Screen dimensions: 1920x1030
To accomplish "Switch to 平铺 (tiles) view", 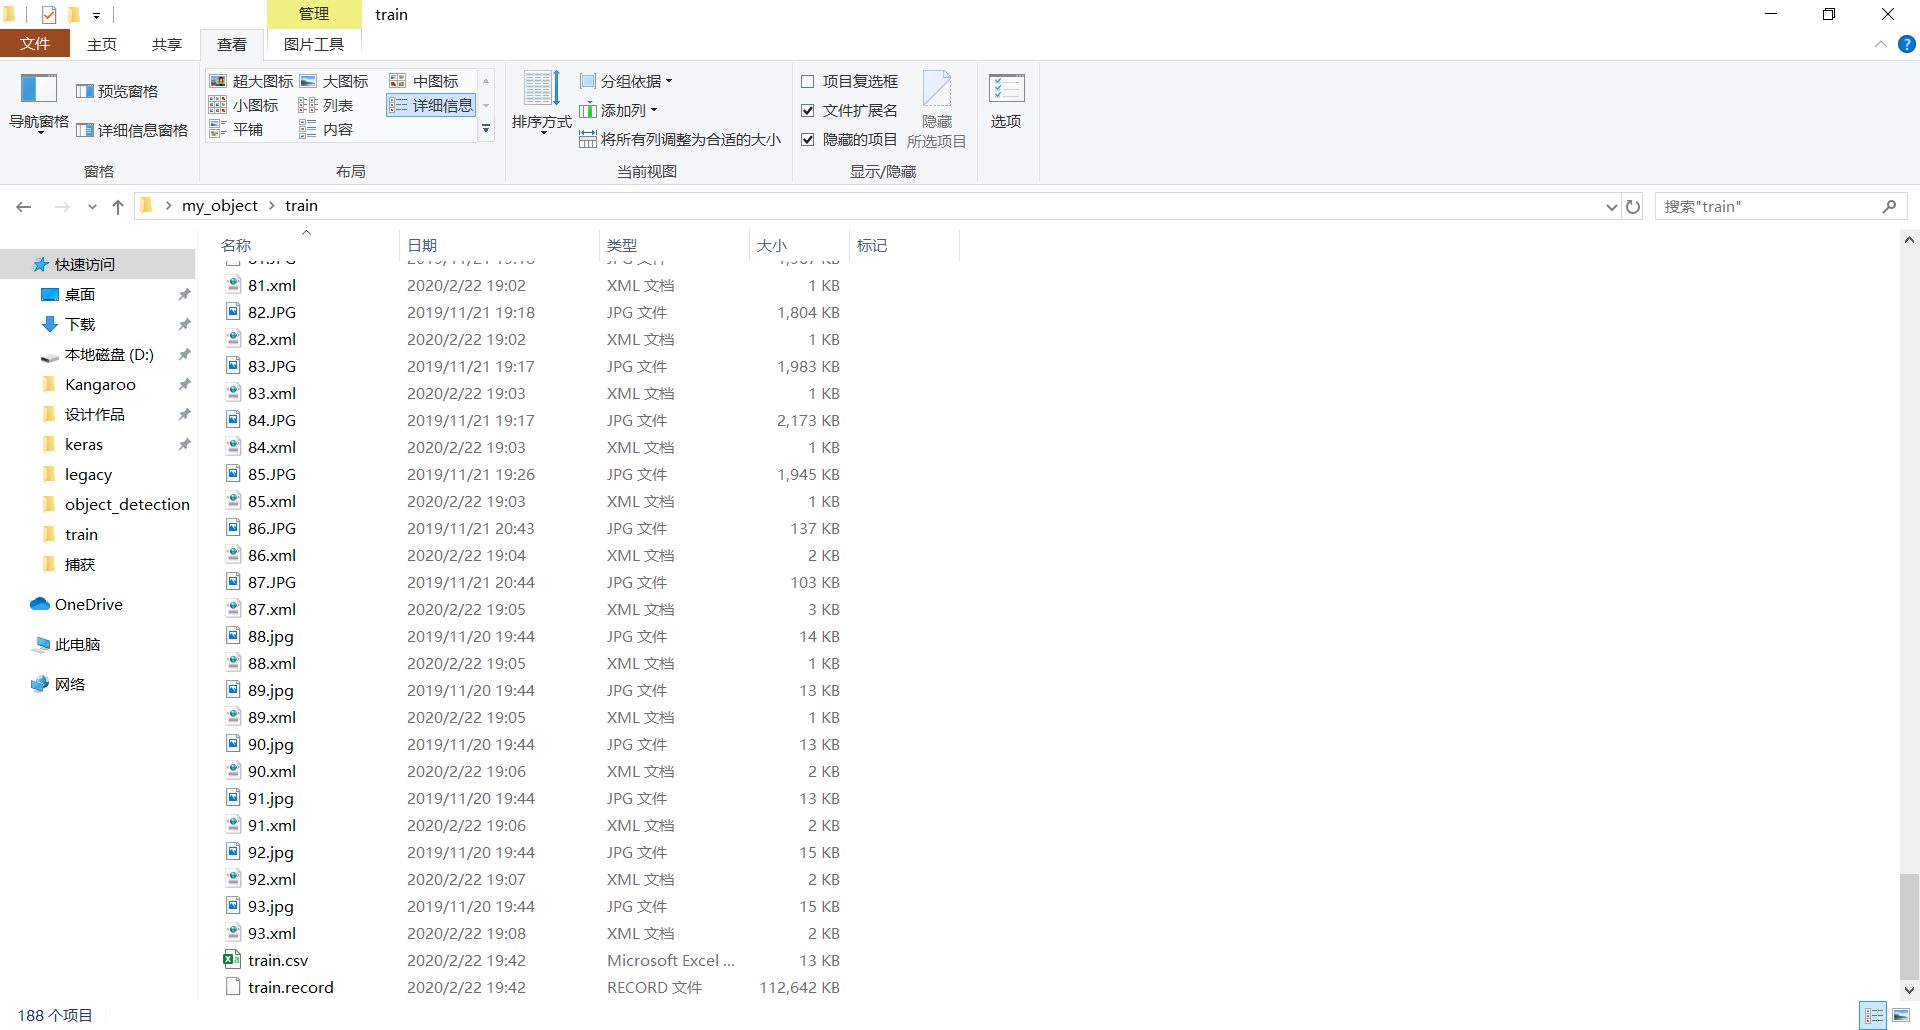I will [x=246, y=128].
